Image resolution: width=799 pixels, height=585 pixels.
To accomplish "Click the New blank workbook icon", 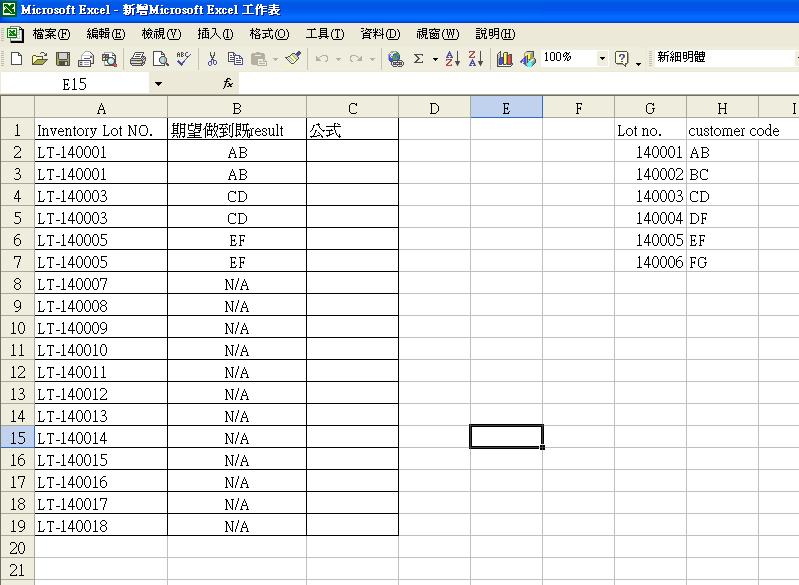I will [x=16, y=59].
